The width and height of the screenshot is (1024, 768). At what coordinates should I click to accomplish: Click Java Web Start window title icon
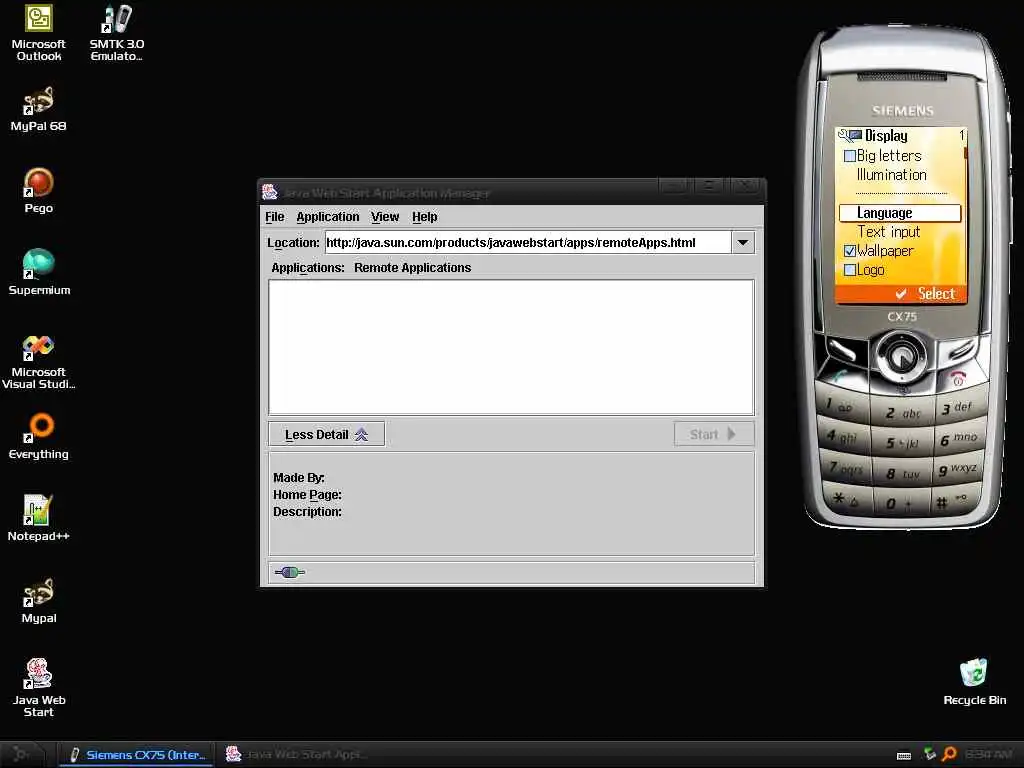(270, 192)
